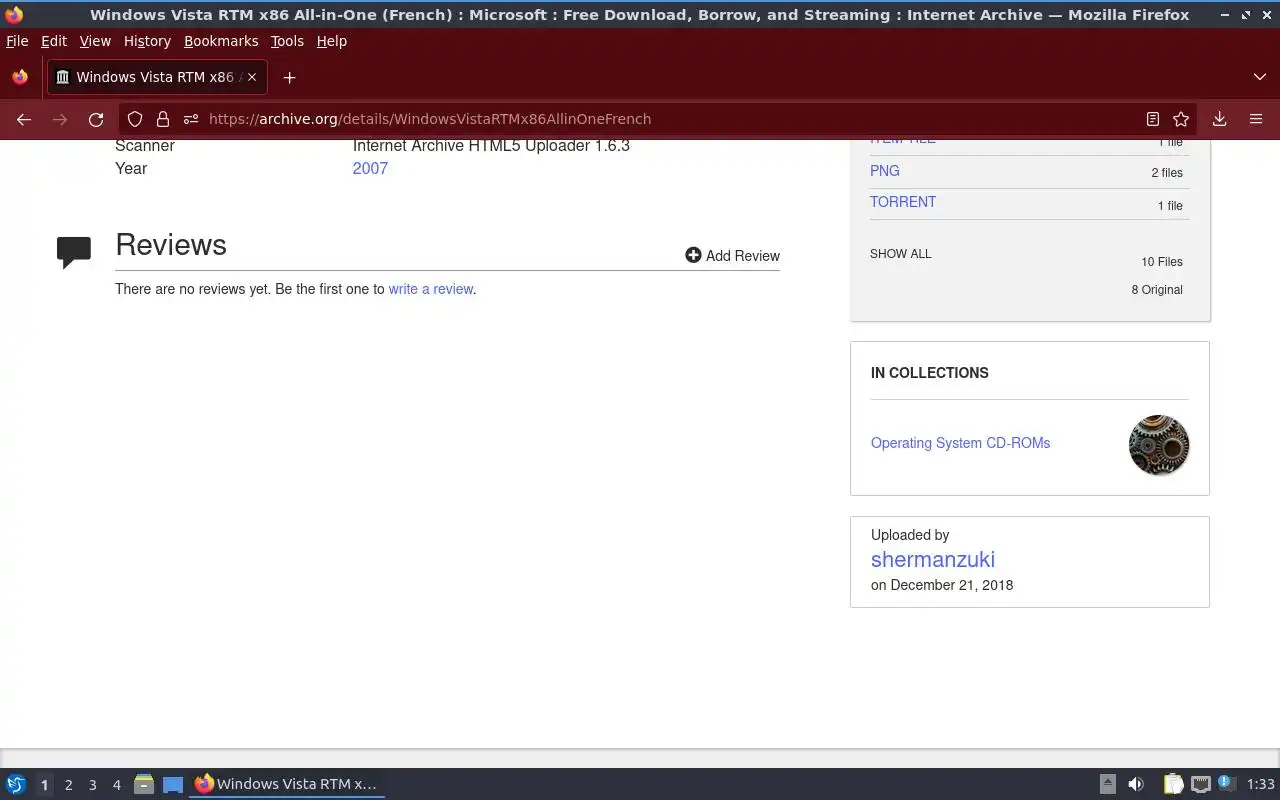Screen dimensions: 1280x800
Task: Click the '1 file' count beside TORRENT
Action: click(x=1170, y=206)
